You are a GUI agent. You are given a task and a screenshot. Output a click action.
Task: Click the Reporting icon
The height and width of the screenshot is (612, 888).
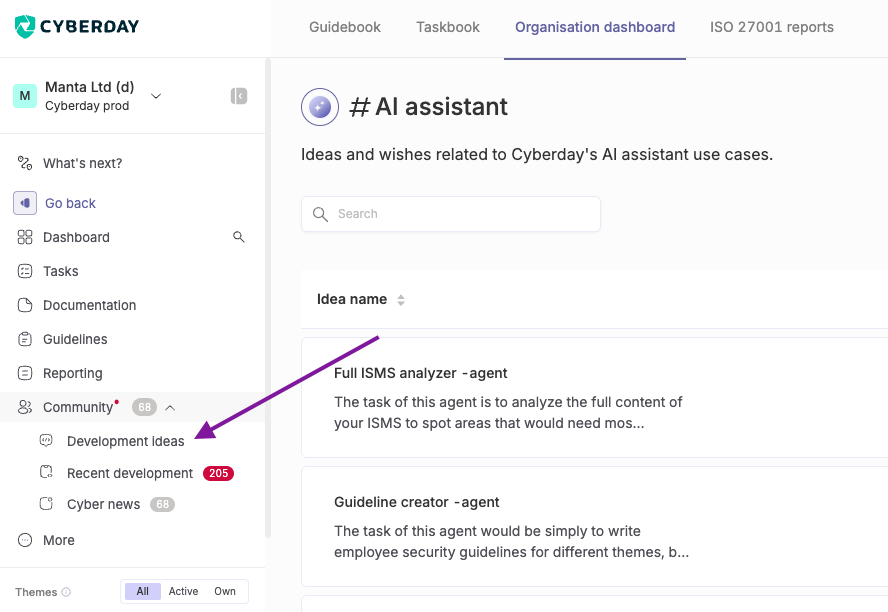25,373
